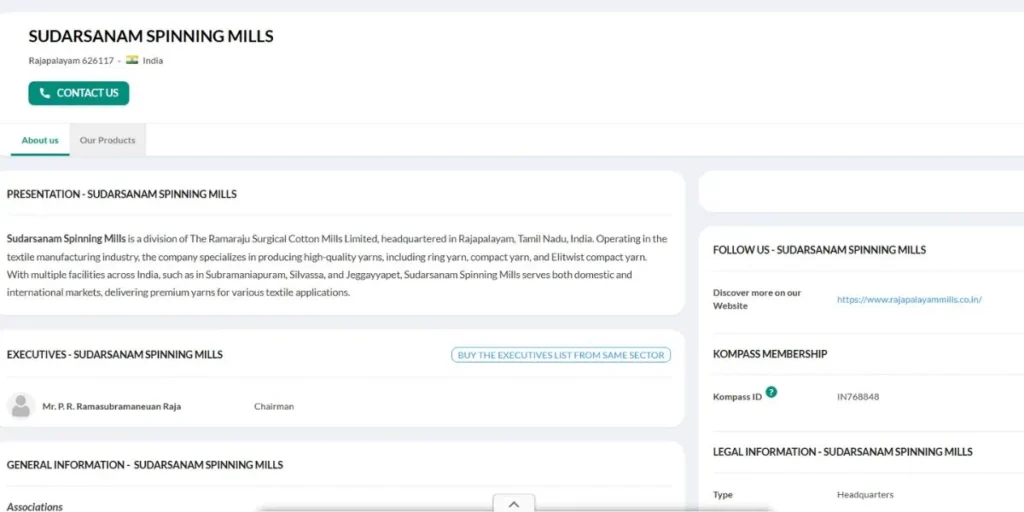Click the Kompass ID help question mark
The height and width of the screenshot is (512, 1024).
[771, 392]
